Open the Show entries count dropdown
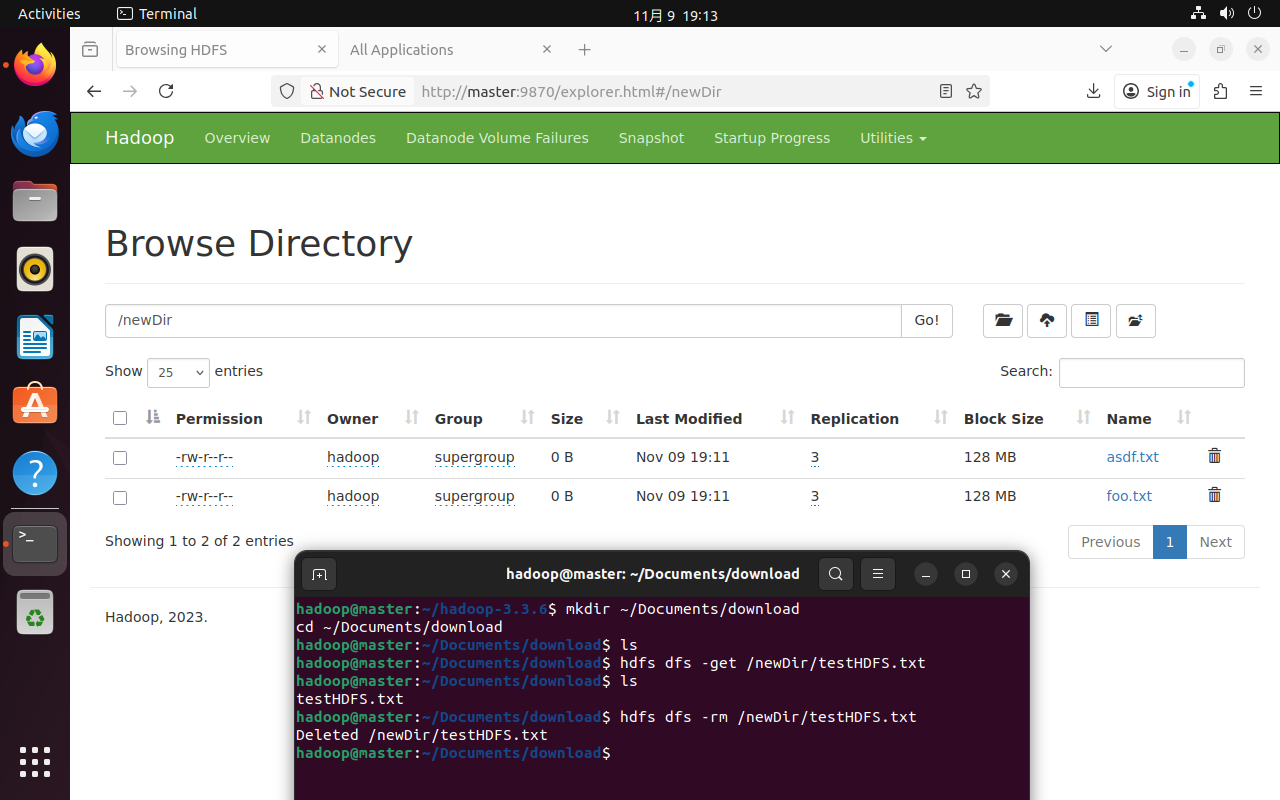Image resolution: width=1280 pixels, height=800 pixels. (x=178, y=372)
